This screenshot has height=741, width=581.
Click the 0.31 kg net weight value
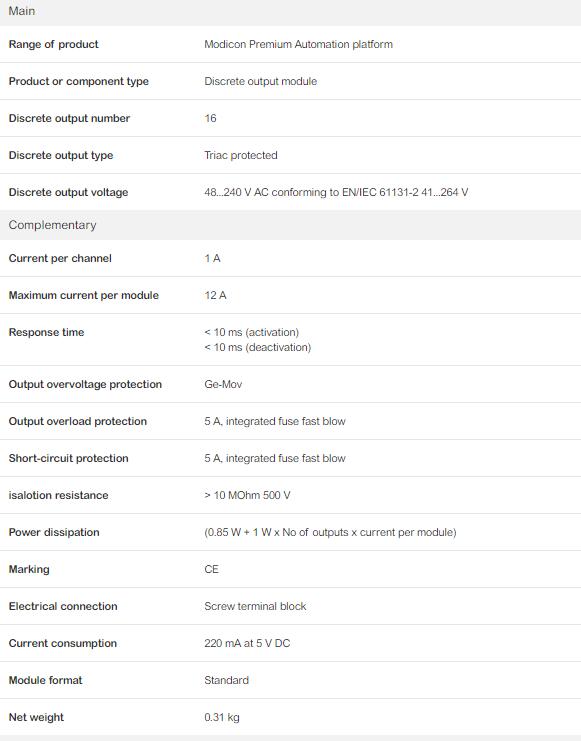click(222, 717)
